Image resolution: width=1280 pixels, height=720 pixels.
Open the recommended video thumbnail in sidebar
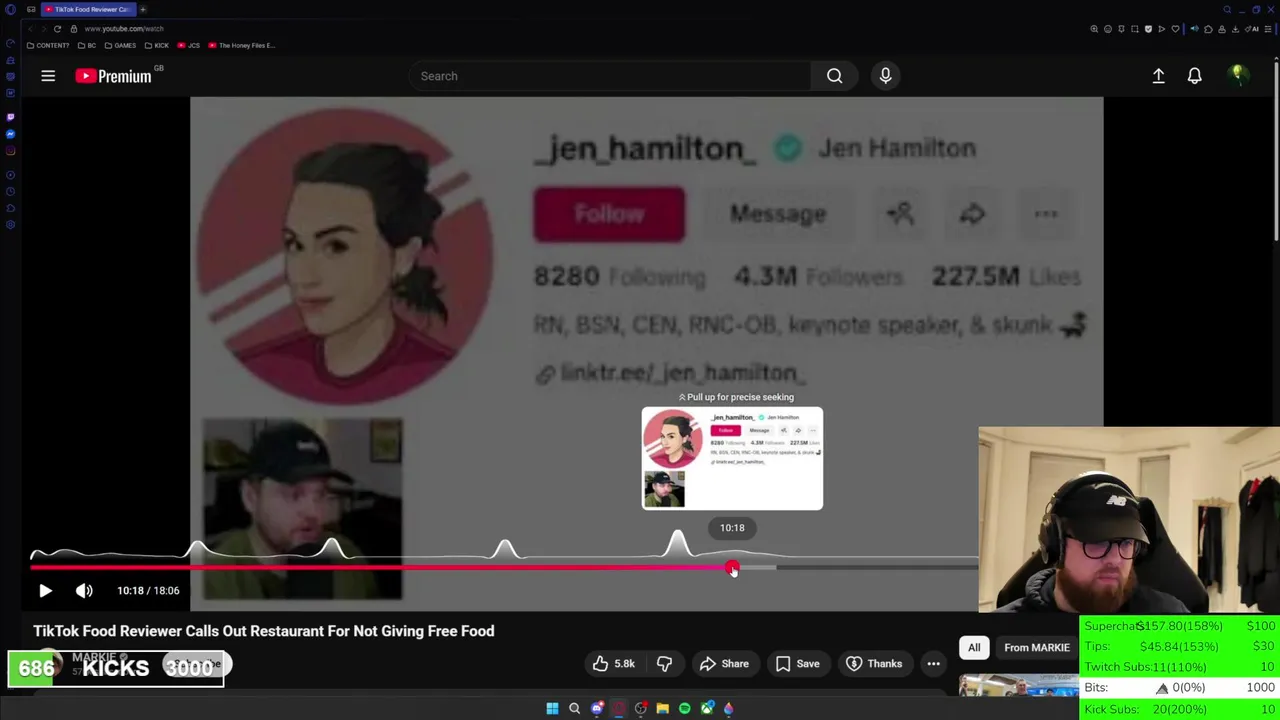1018,685
